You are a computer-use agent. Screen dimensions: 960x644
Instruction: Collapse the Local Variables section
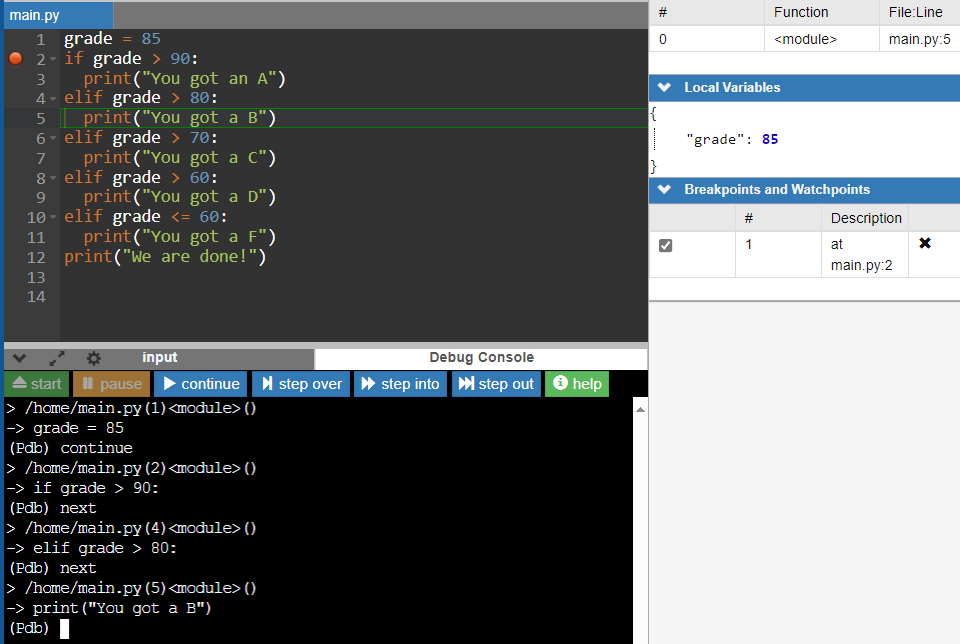click(664, 88)
